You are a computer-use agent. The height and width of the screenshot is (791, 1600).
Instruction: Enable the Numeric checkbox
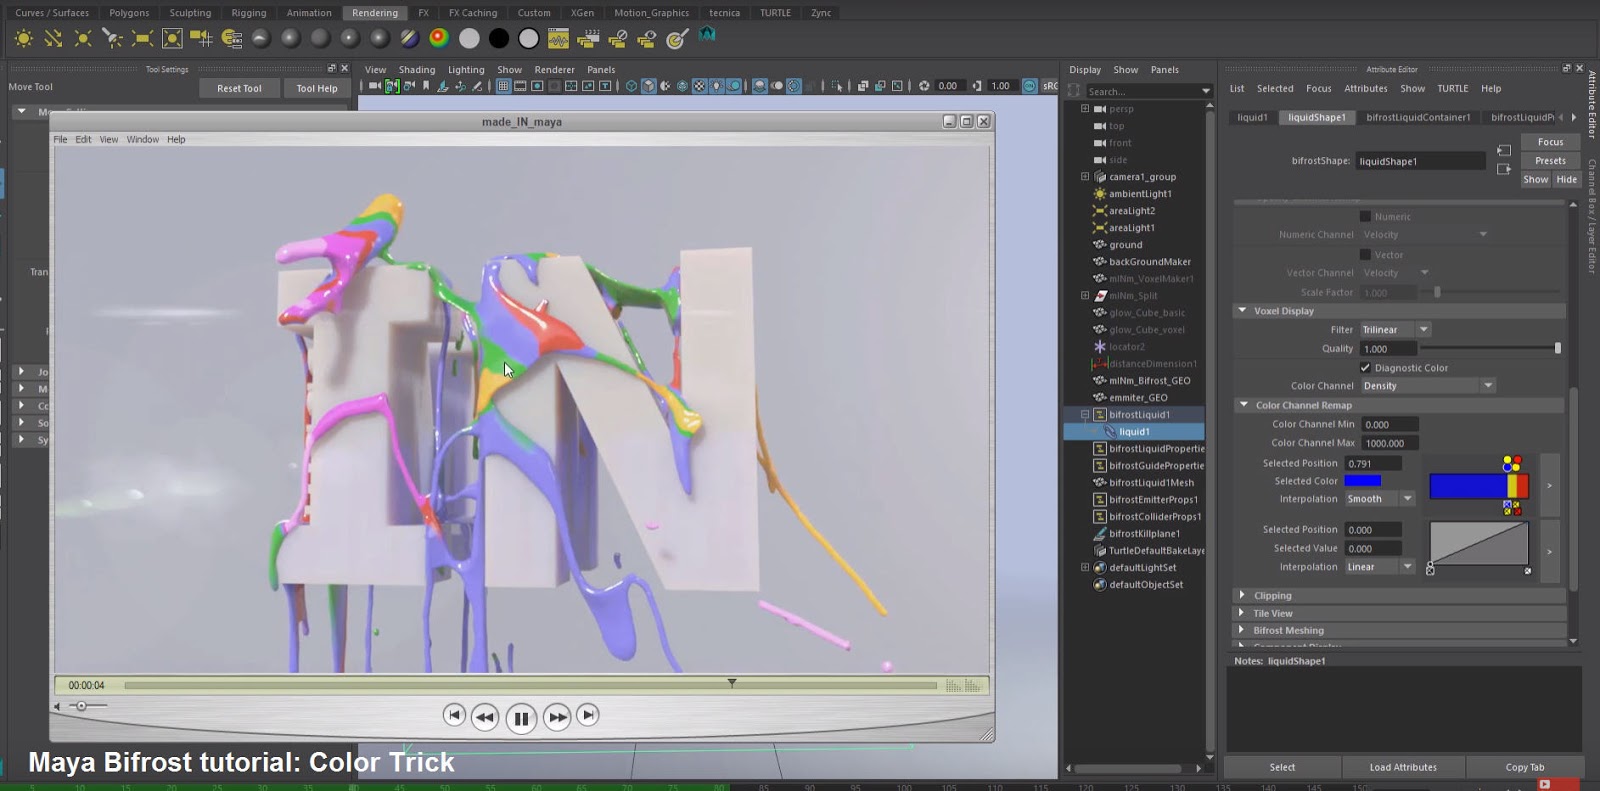(x=1365, y=217)
